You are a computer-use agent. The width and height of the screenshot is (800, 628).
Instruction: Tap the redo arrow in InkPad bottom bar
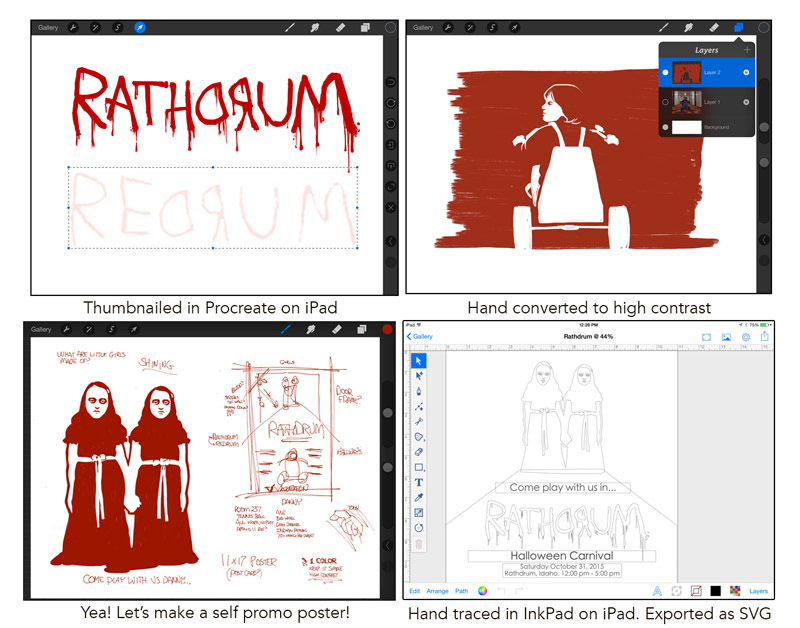coord(519,591)
